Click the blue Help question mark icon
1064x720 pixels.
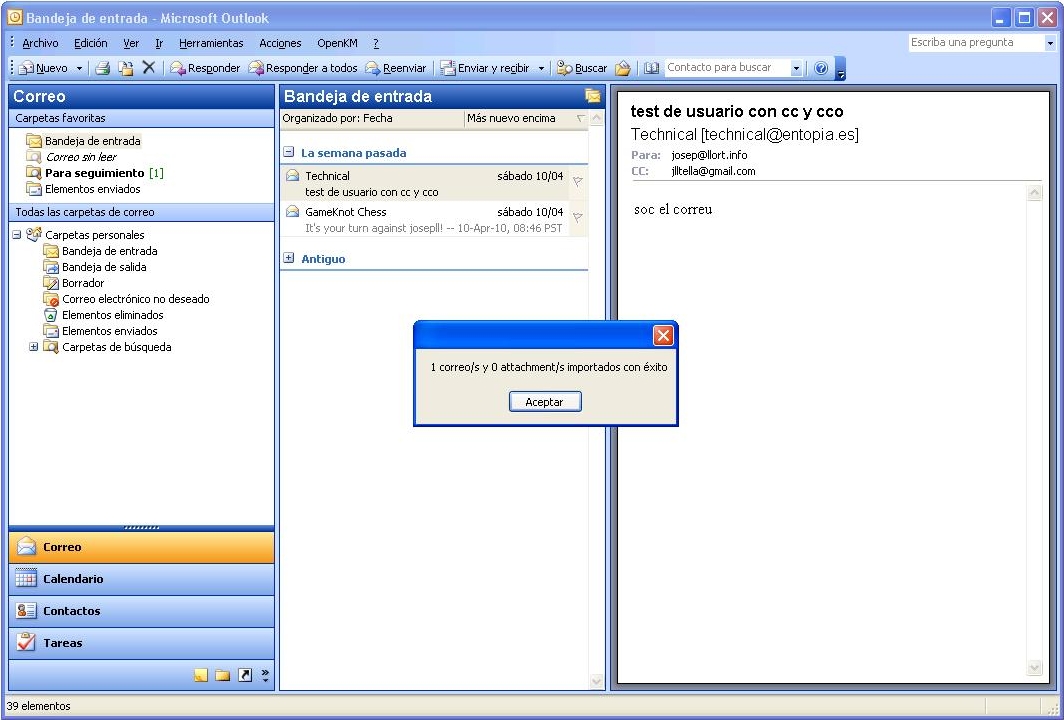click(x=821, y=68)
